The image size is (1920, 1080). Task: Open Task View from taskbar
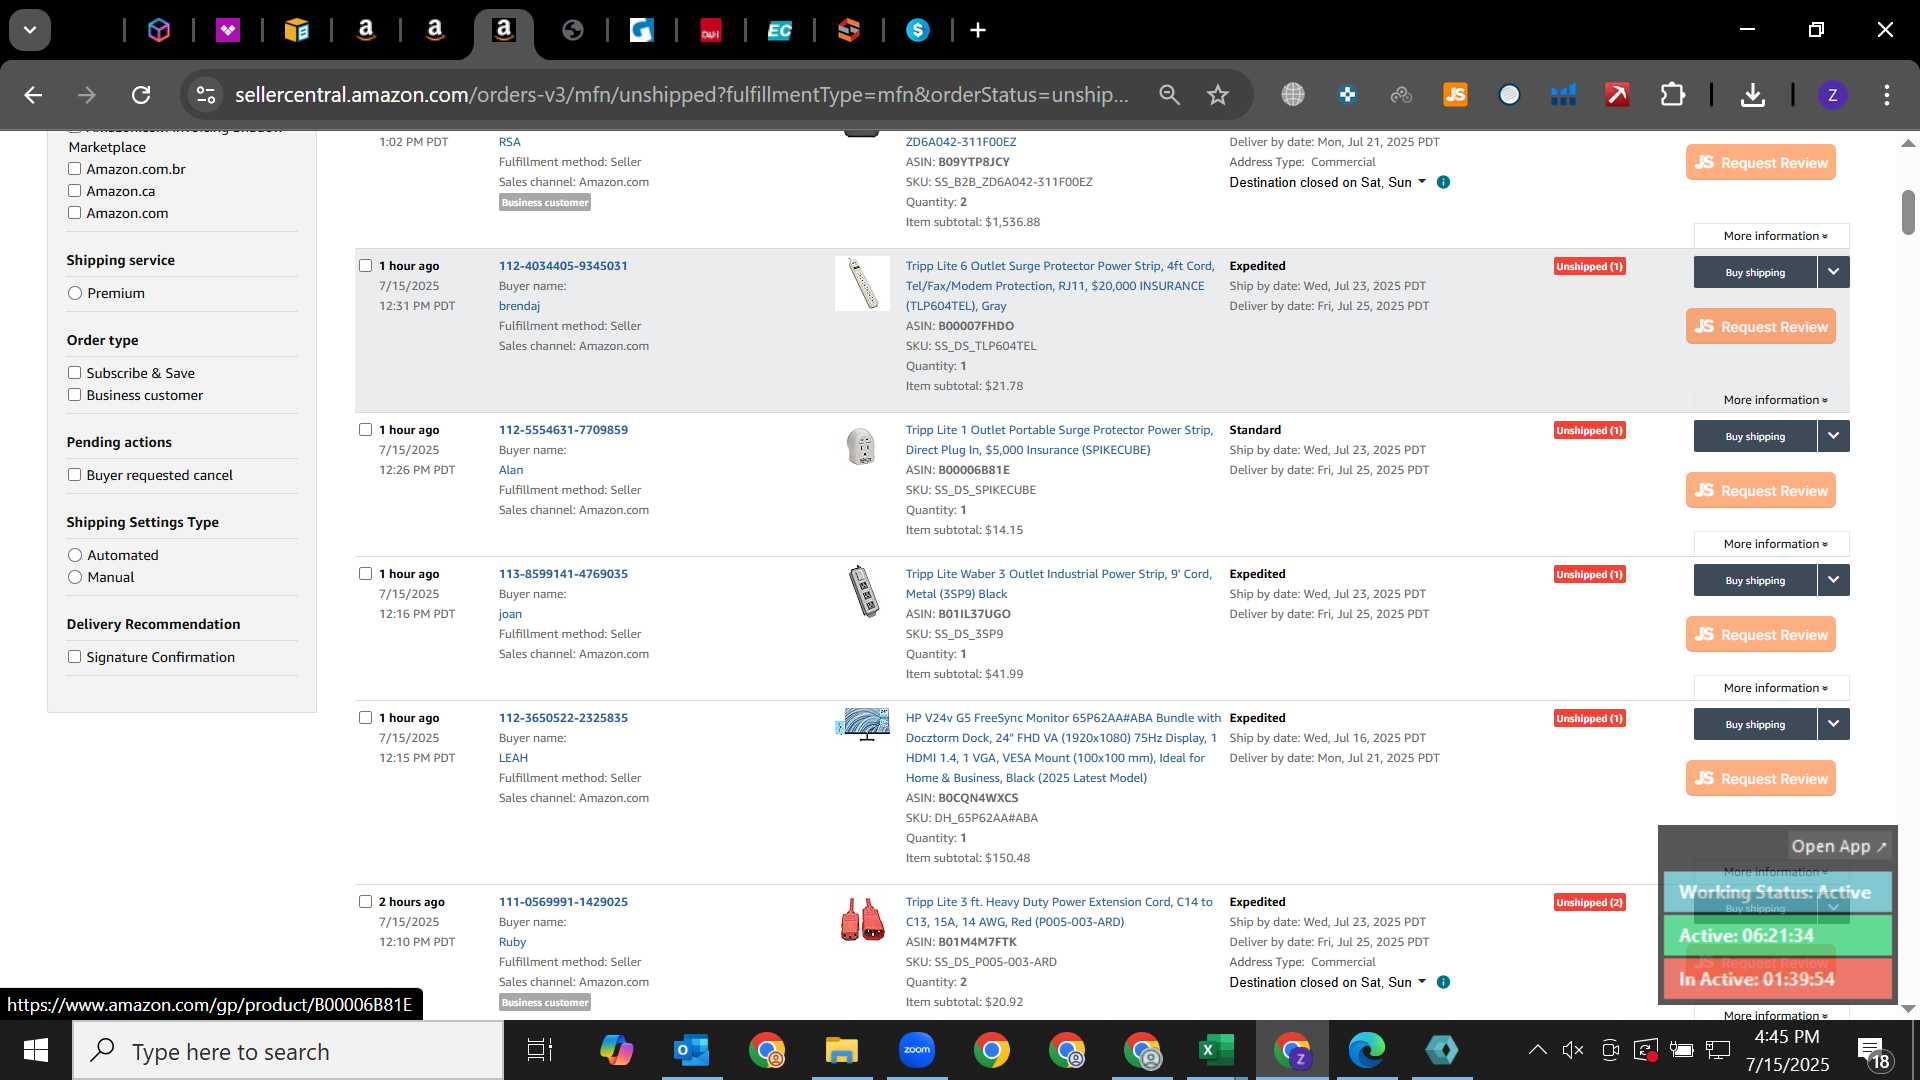(540, 1050)
